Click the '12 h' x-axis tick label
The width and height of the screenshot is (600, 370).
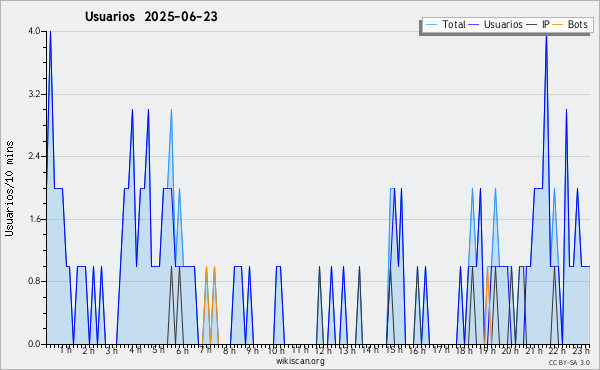pos(323,351)
